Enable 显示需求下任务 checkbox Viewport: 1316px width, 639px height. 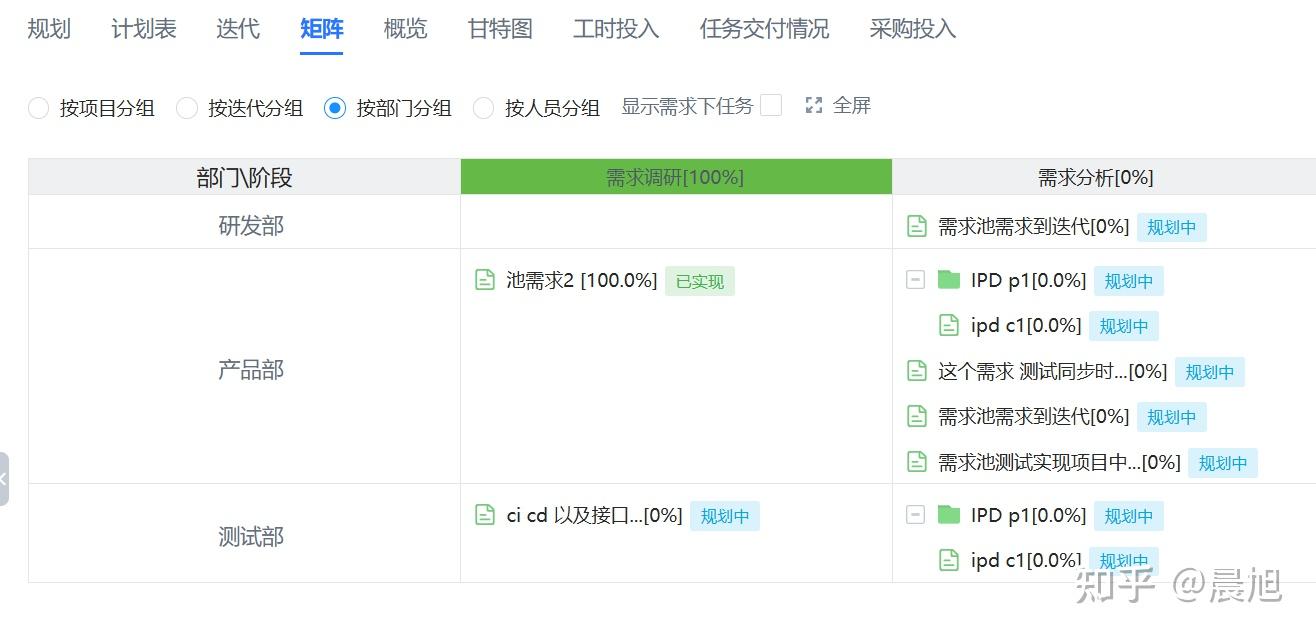tap(771, 106)
